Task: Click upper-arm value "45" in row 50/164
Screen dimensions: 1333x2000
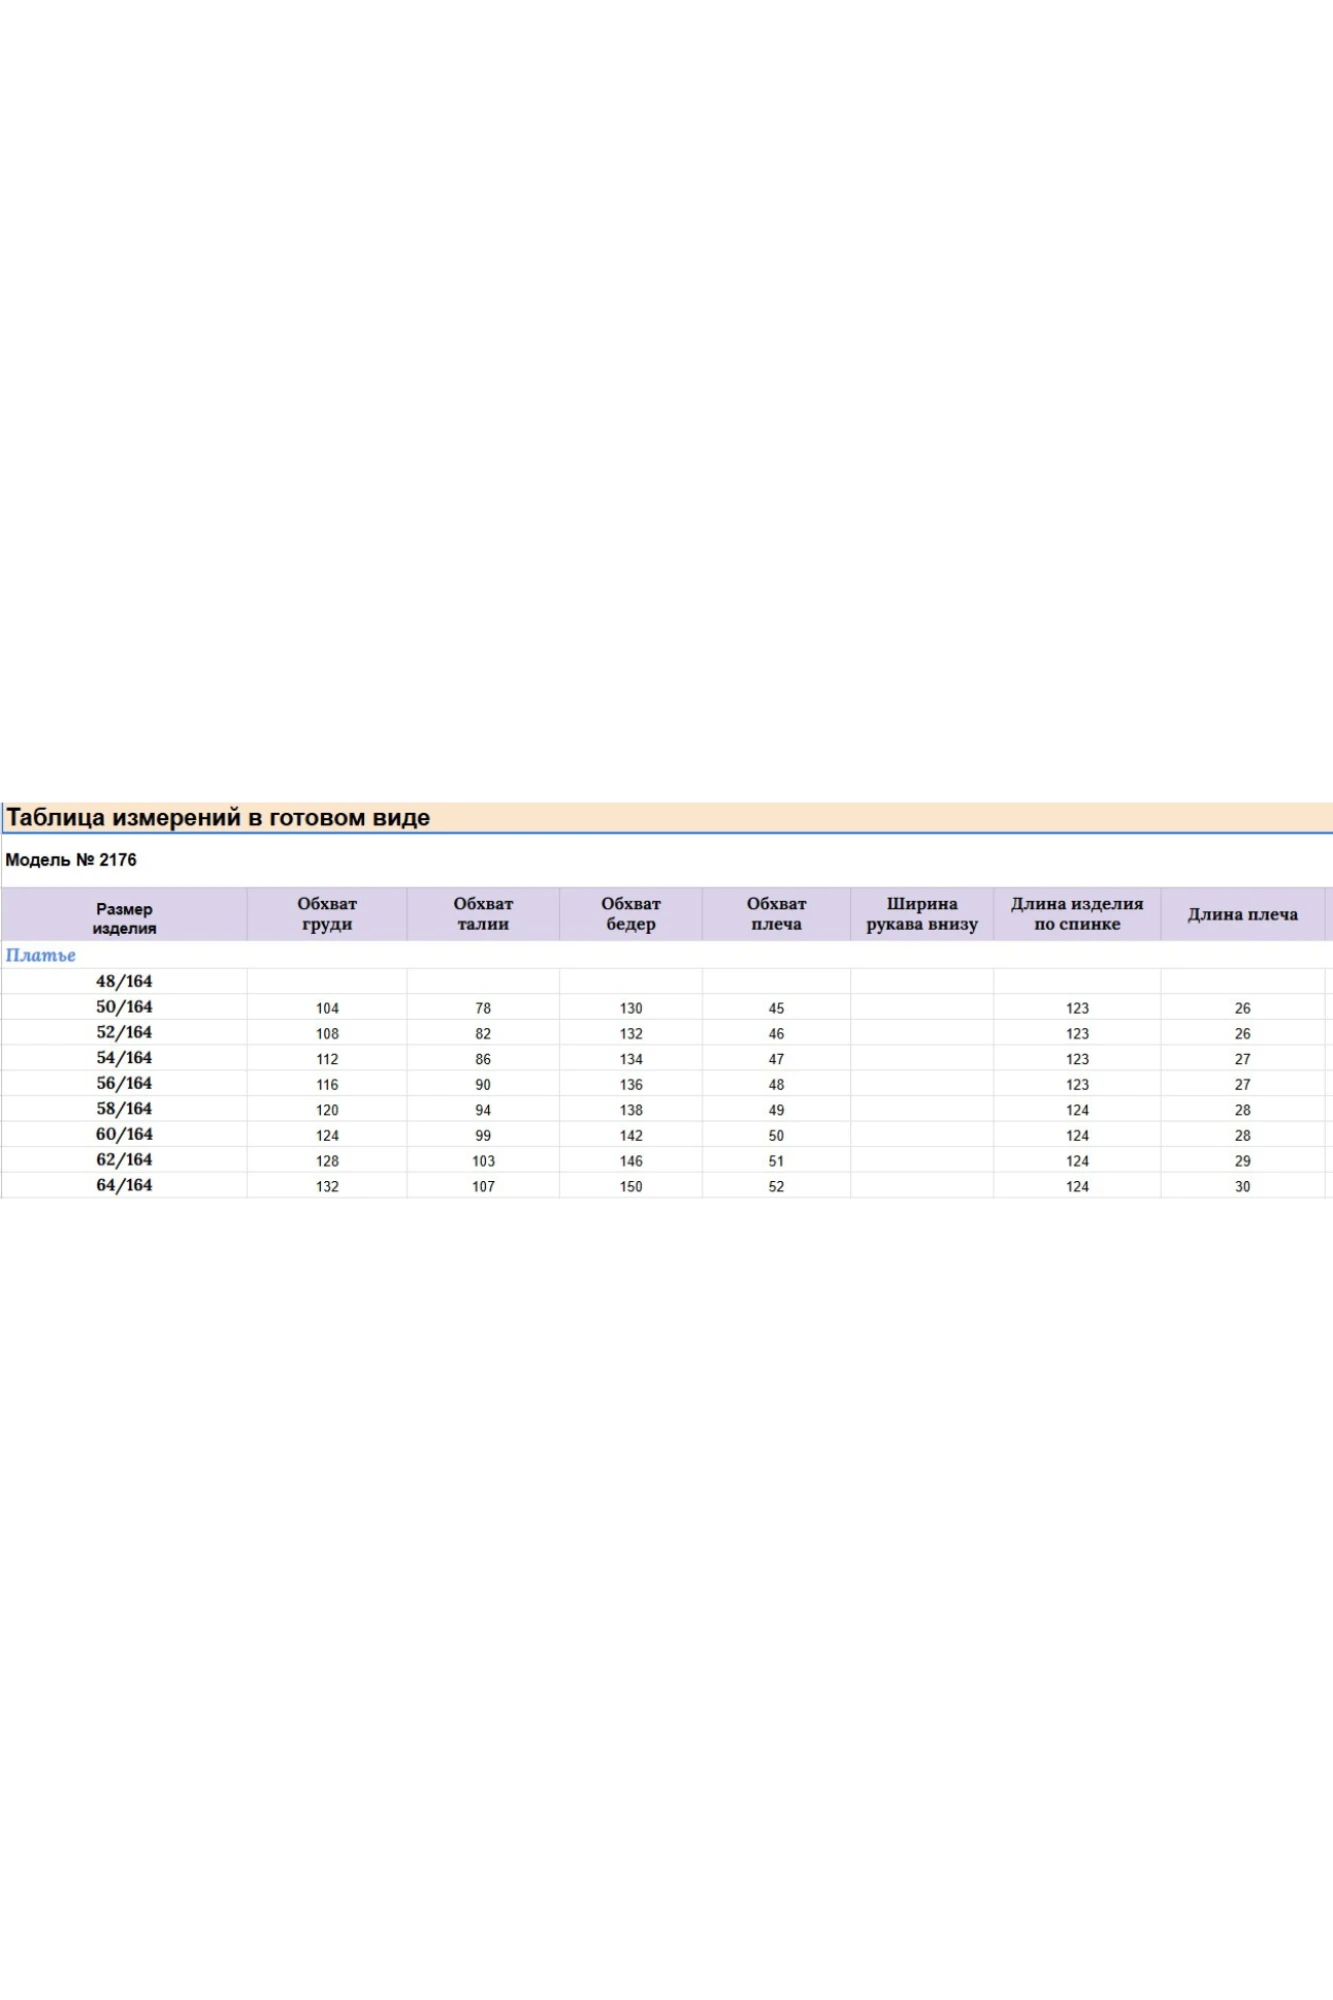Action: (x=776, y=1009)
